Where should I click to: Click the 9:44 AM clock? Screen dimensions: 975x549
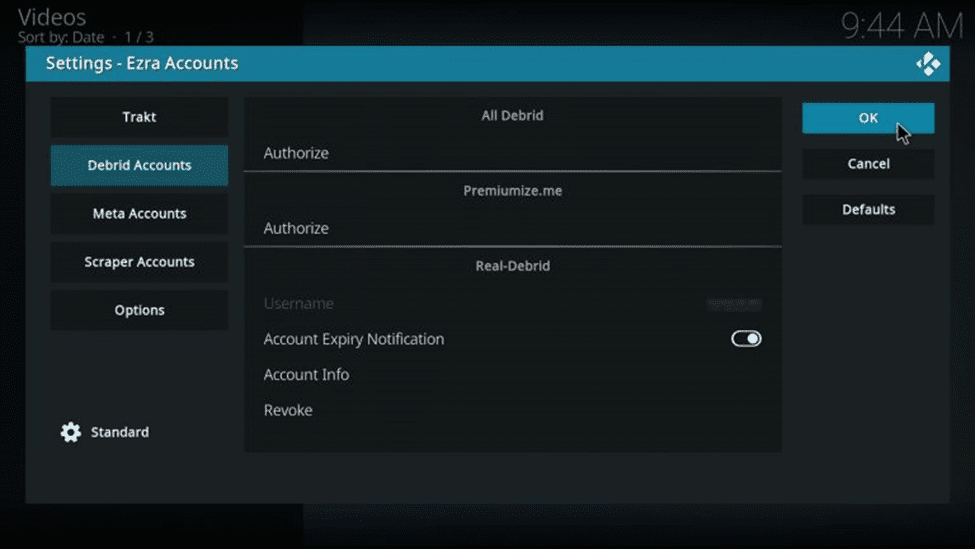pos(902,26)
